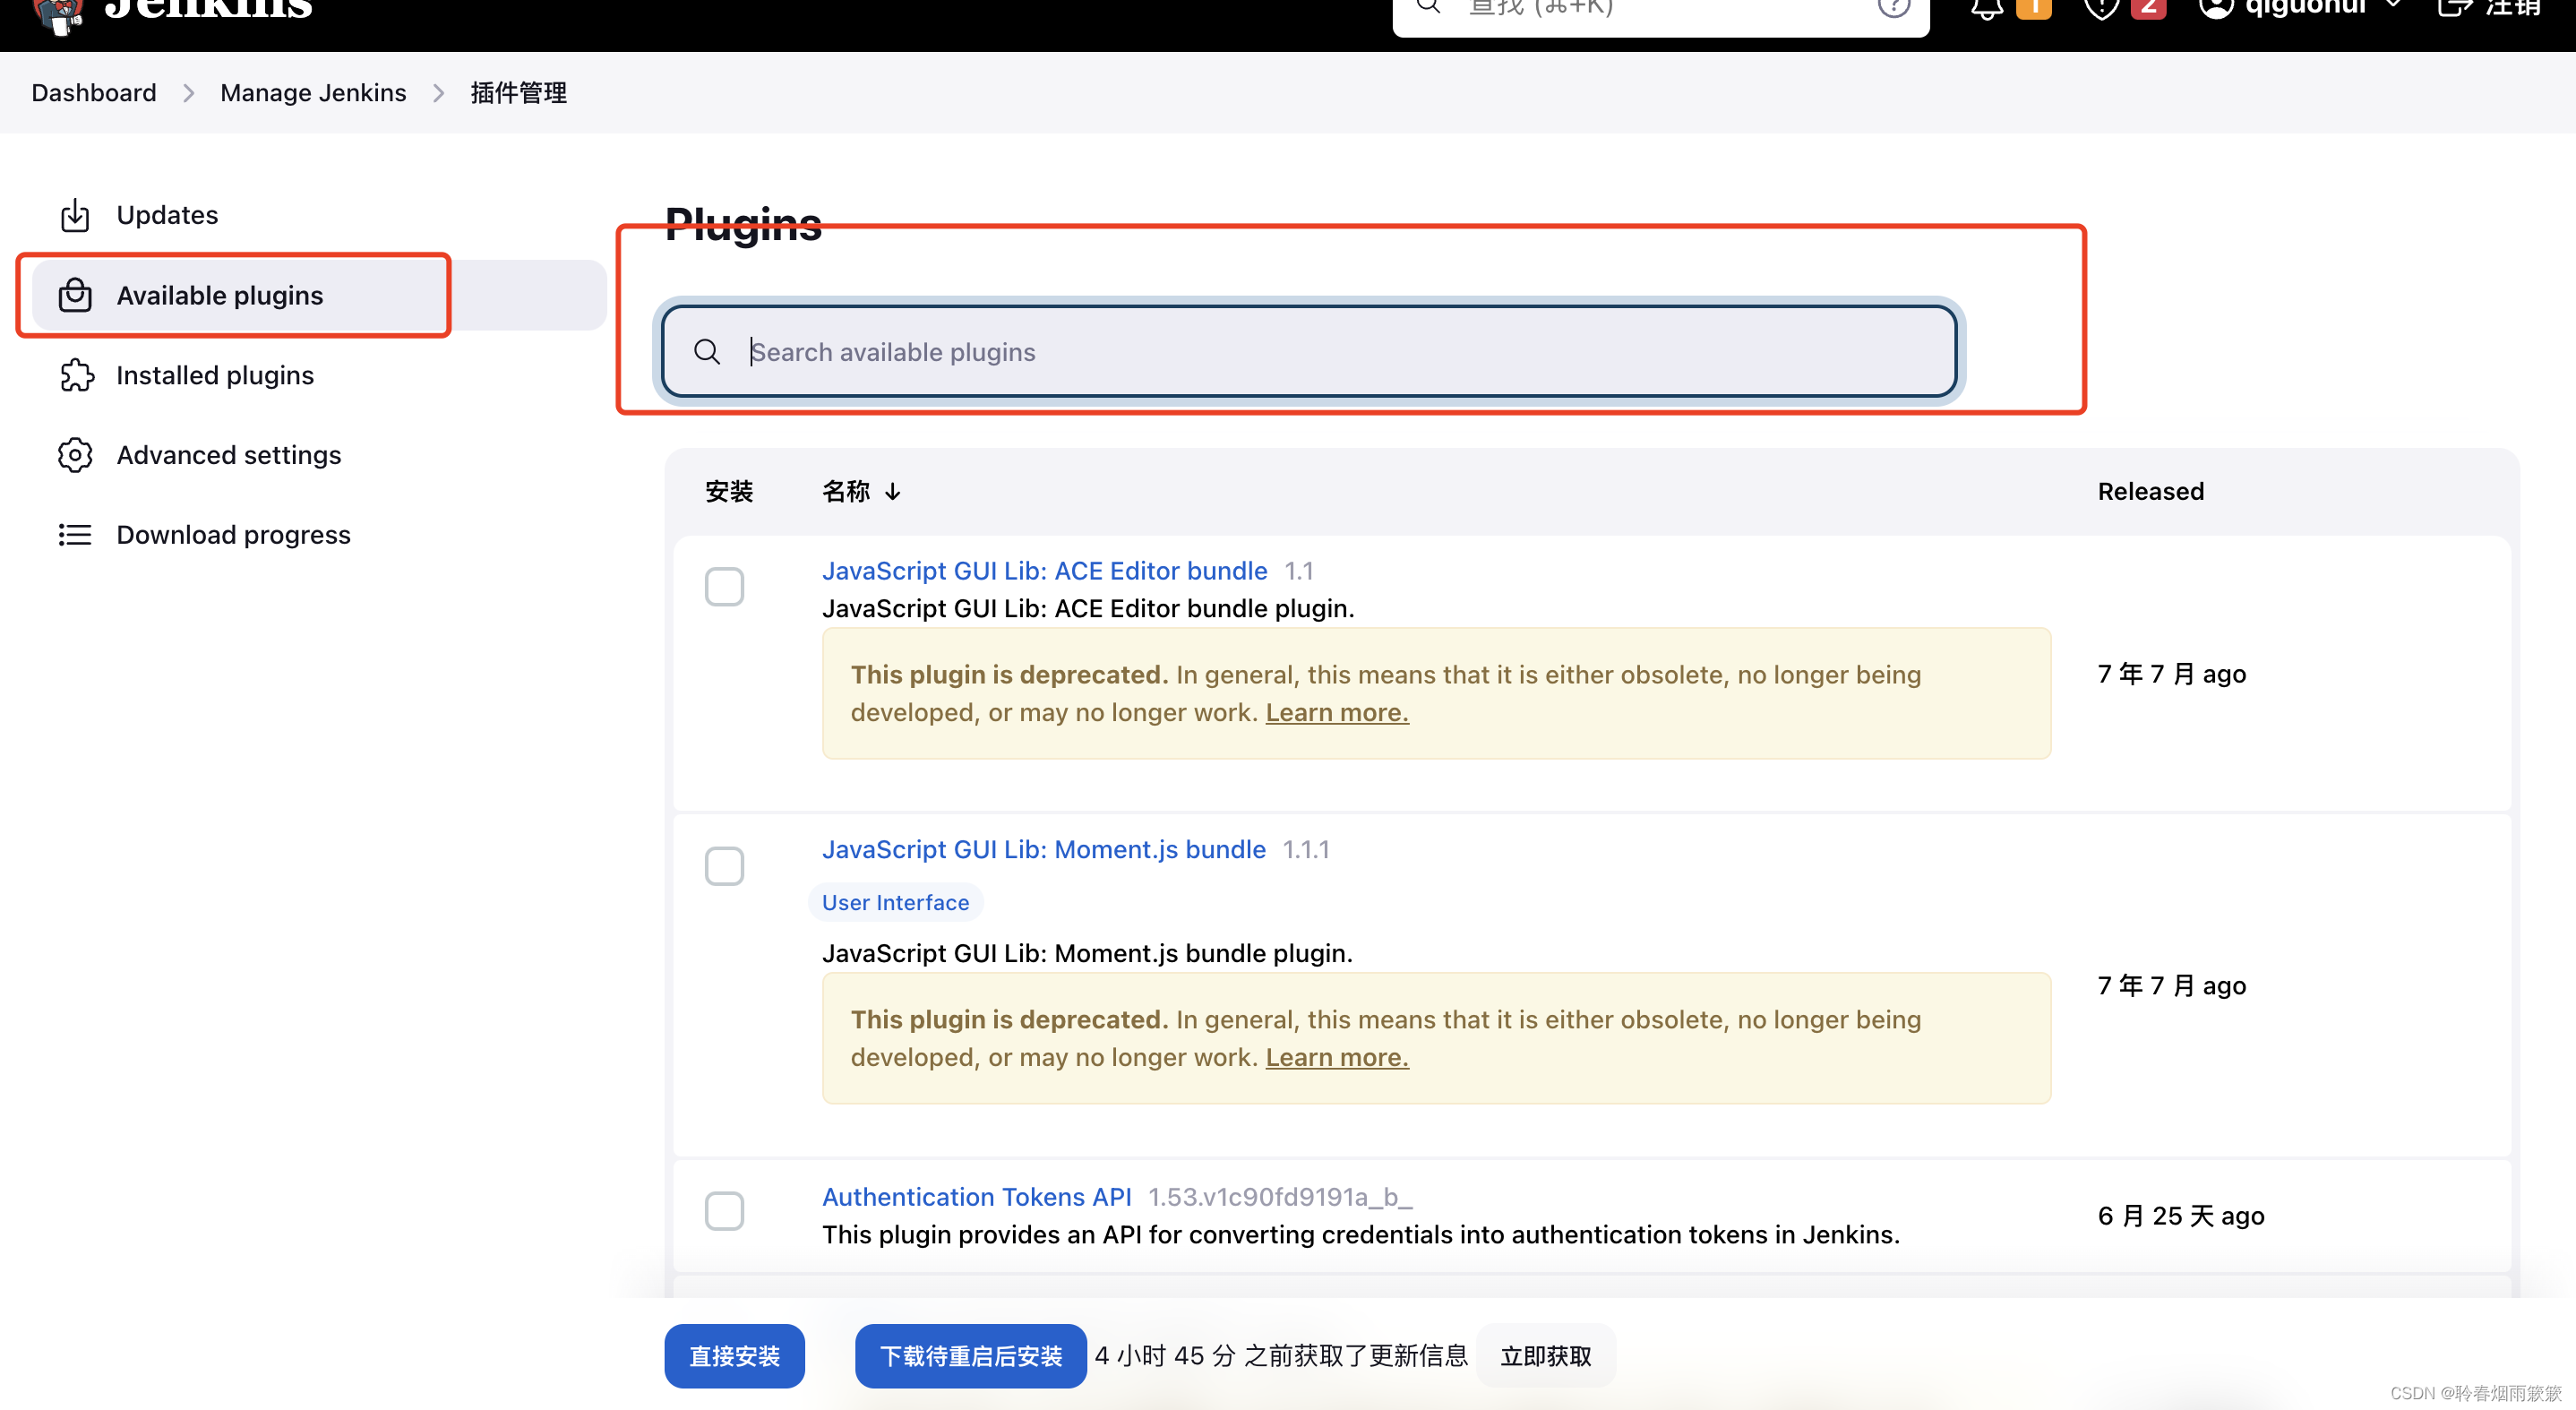Click inside Search available plugins field
This screenshot has height=1410, width=2576.
(1309, 351)
